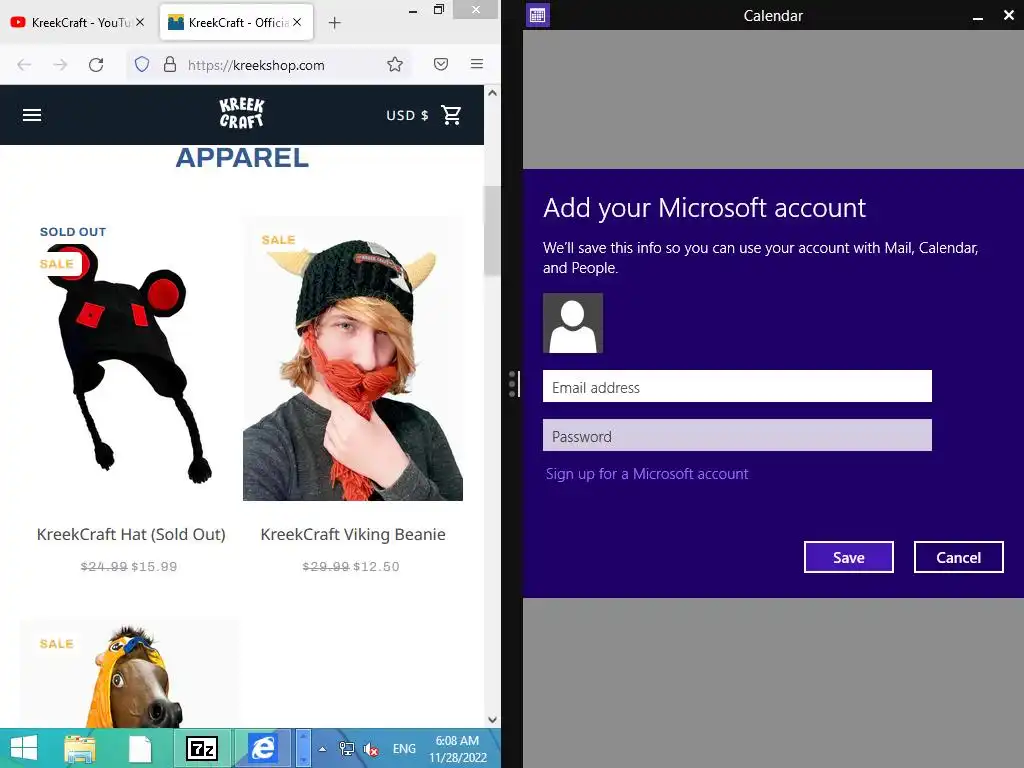Click the split-view divider handle

513,384
